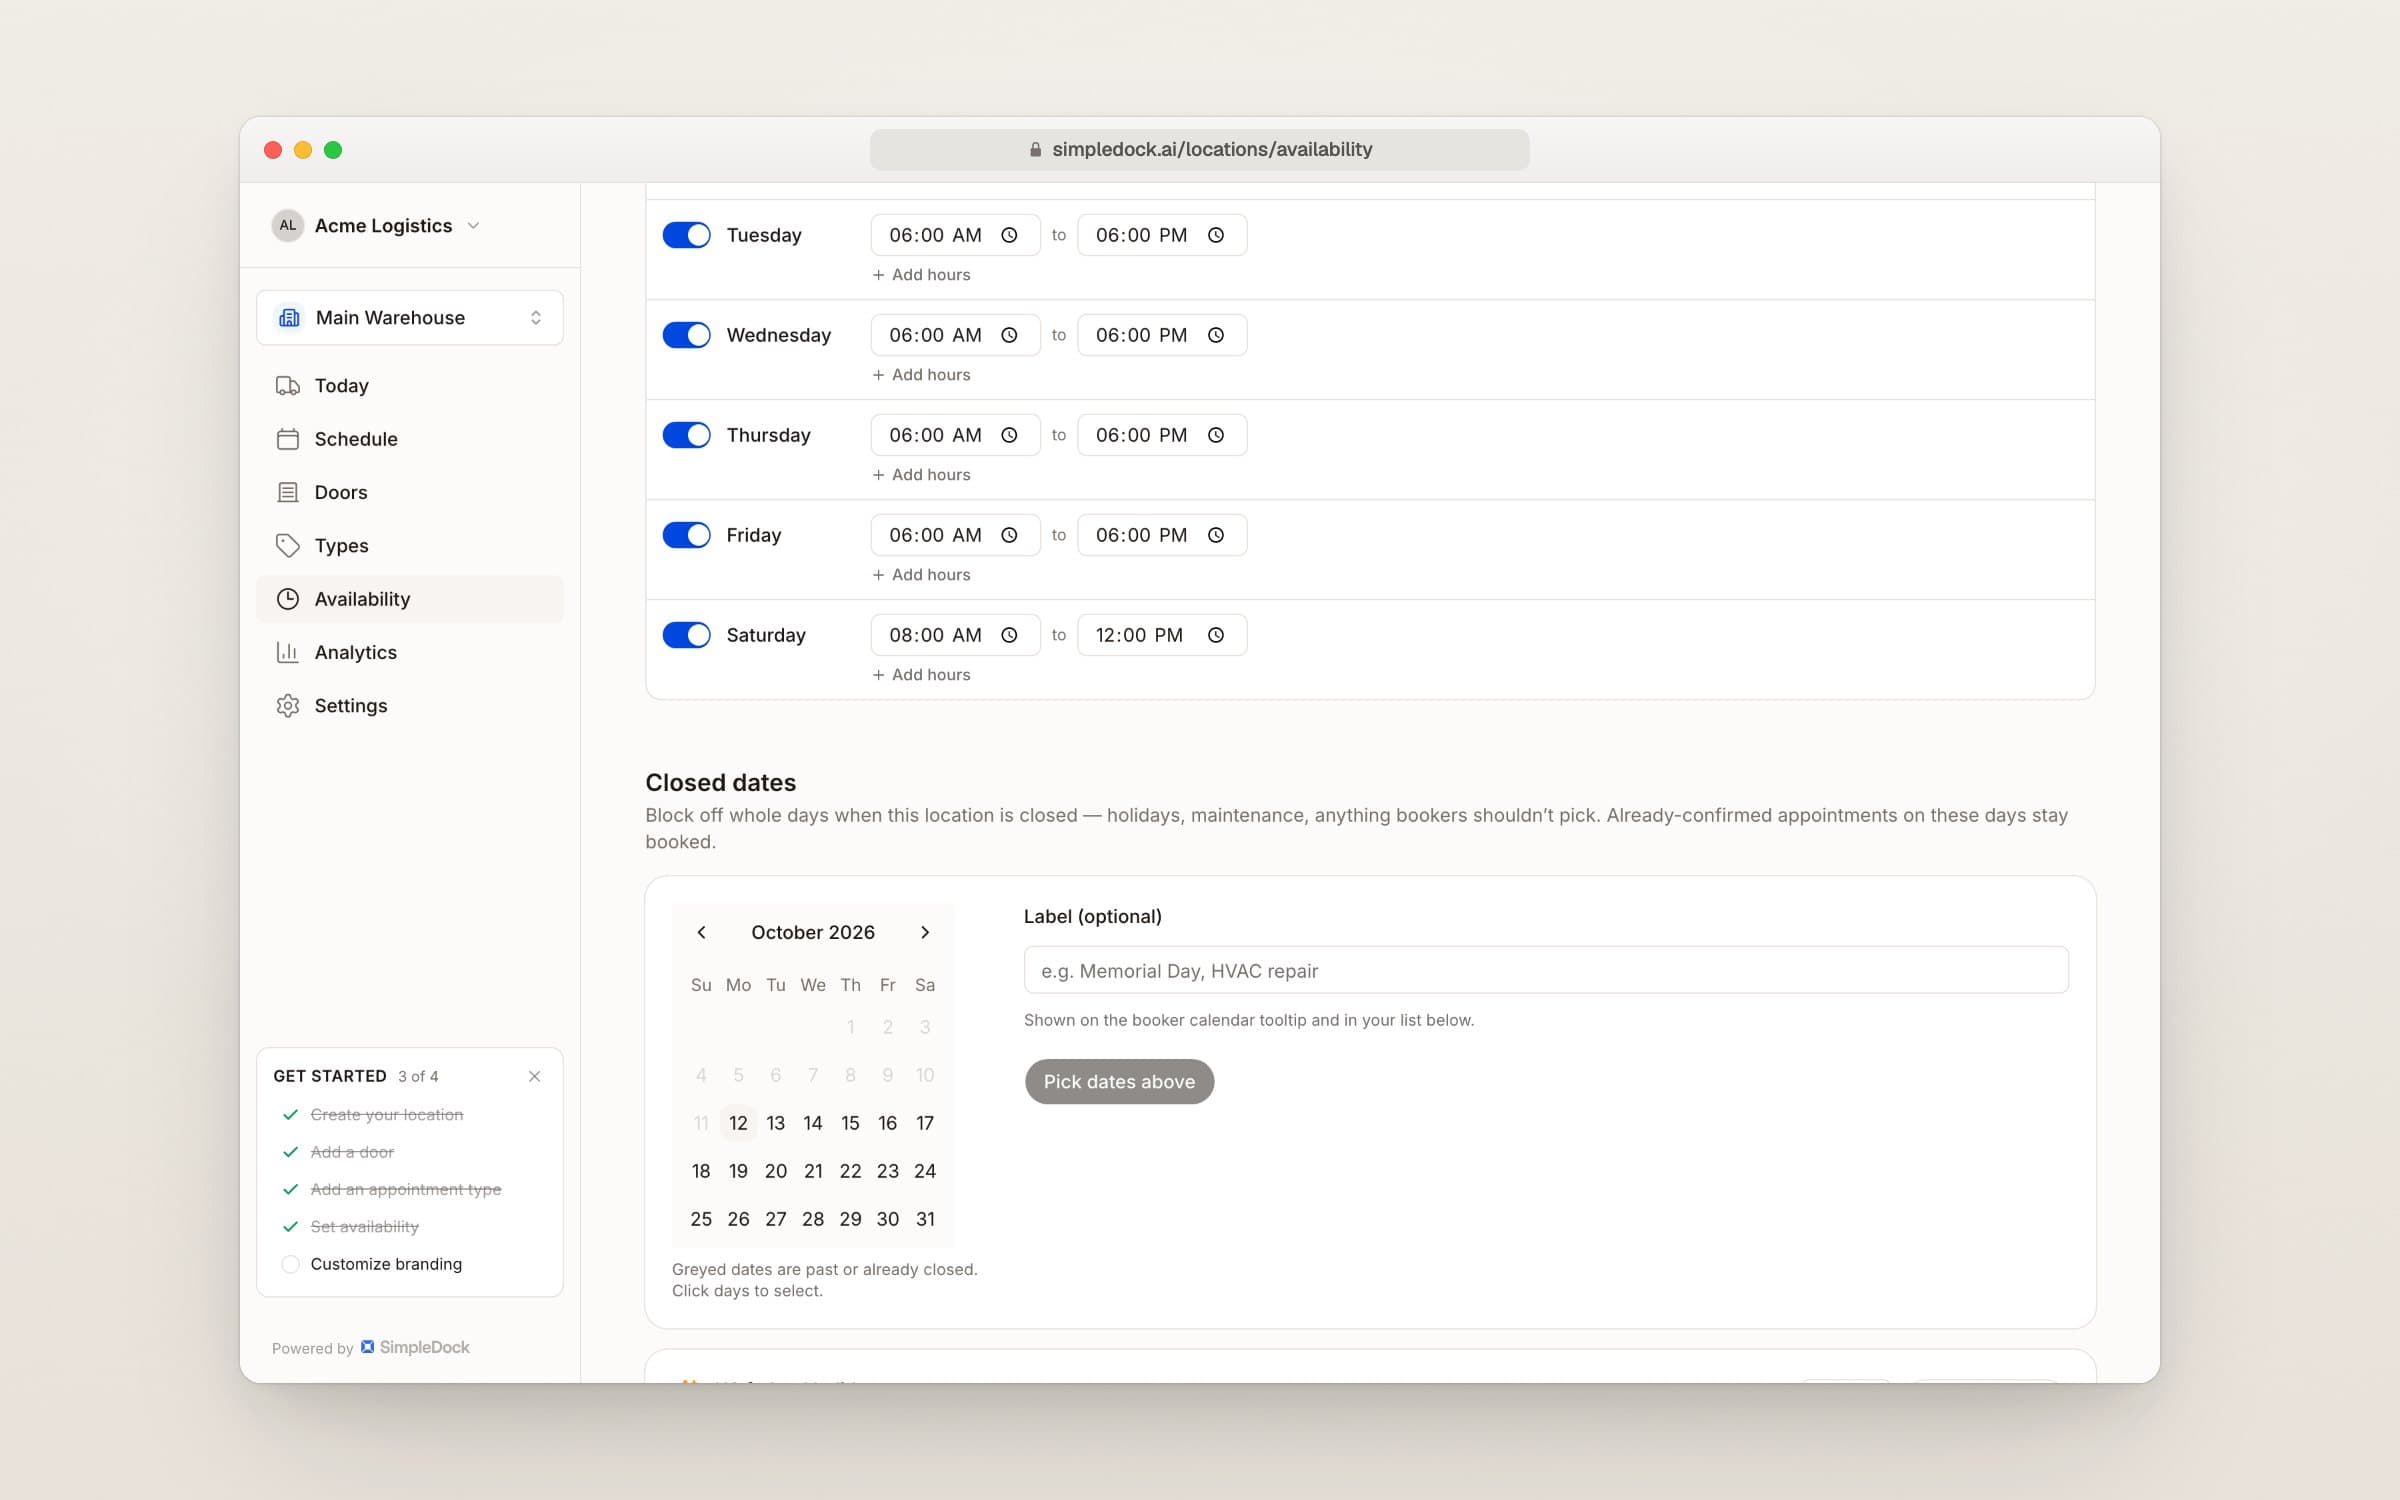Click the Main Warehouse building icon

(289, 317)
